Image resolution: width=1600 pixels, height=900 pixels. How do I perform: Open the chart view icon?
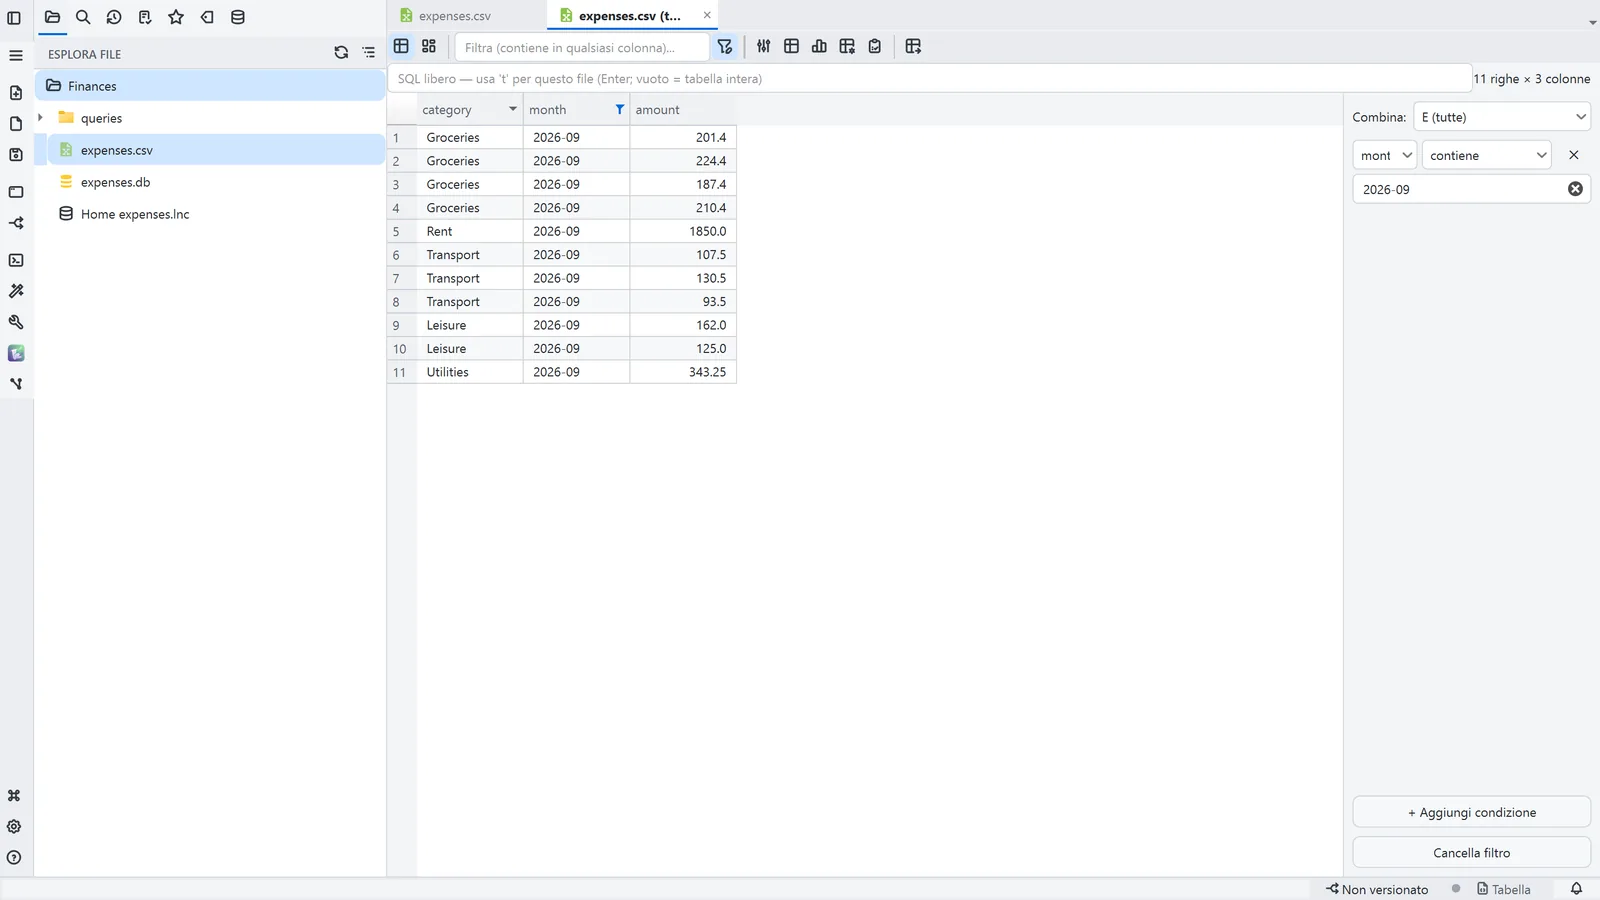819,46
